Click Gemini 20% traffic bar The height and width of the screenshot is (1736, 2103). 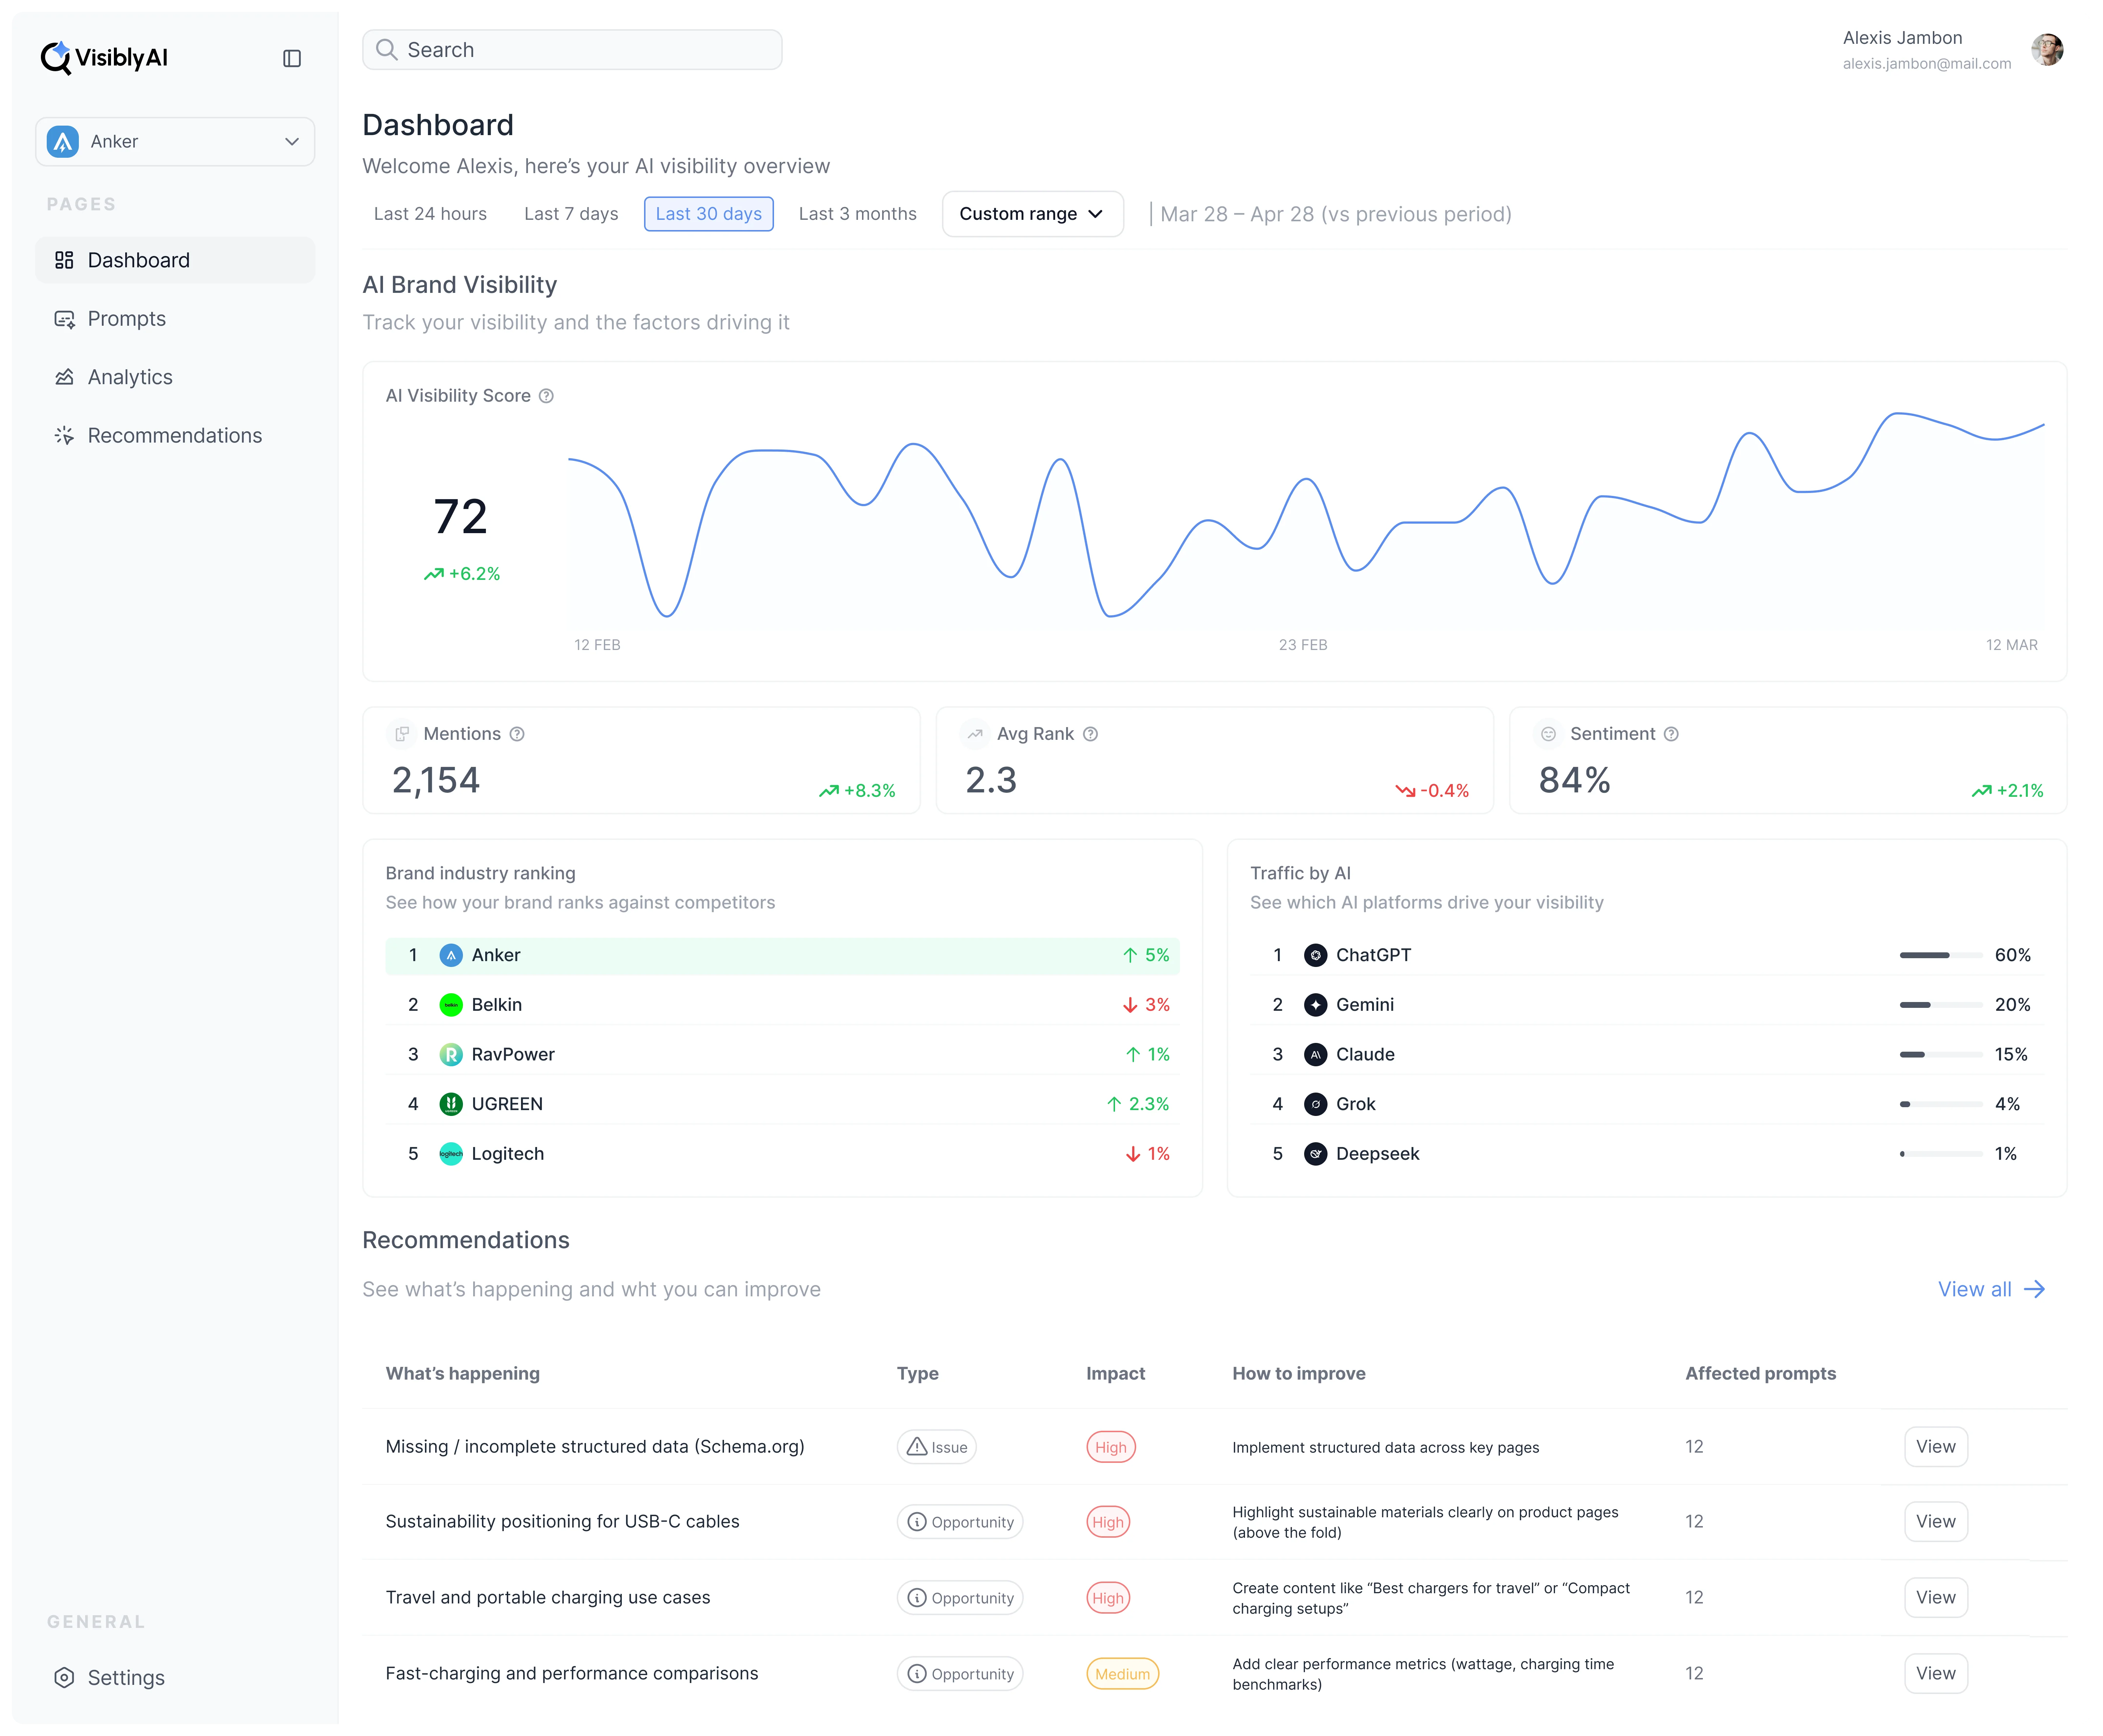click(1940, 1005)
